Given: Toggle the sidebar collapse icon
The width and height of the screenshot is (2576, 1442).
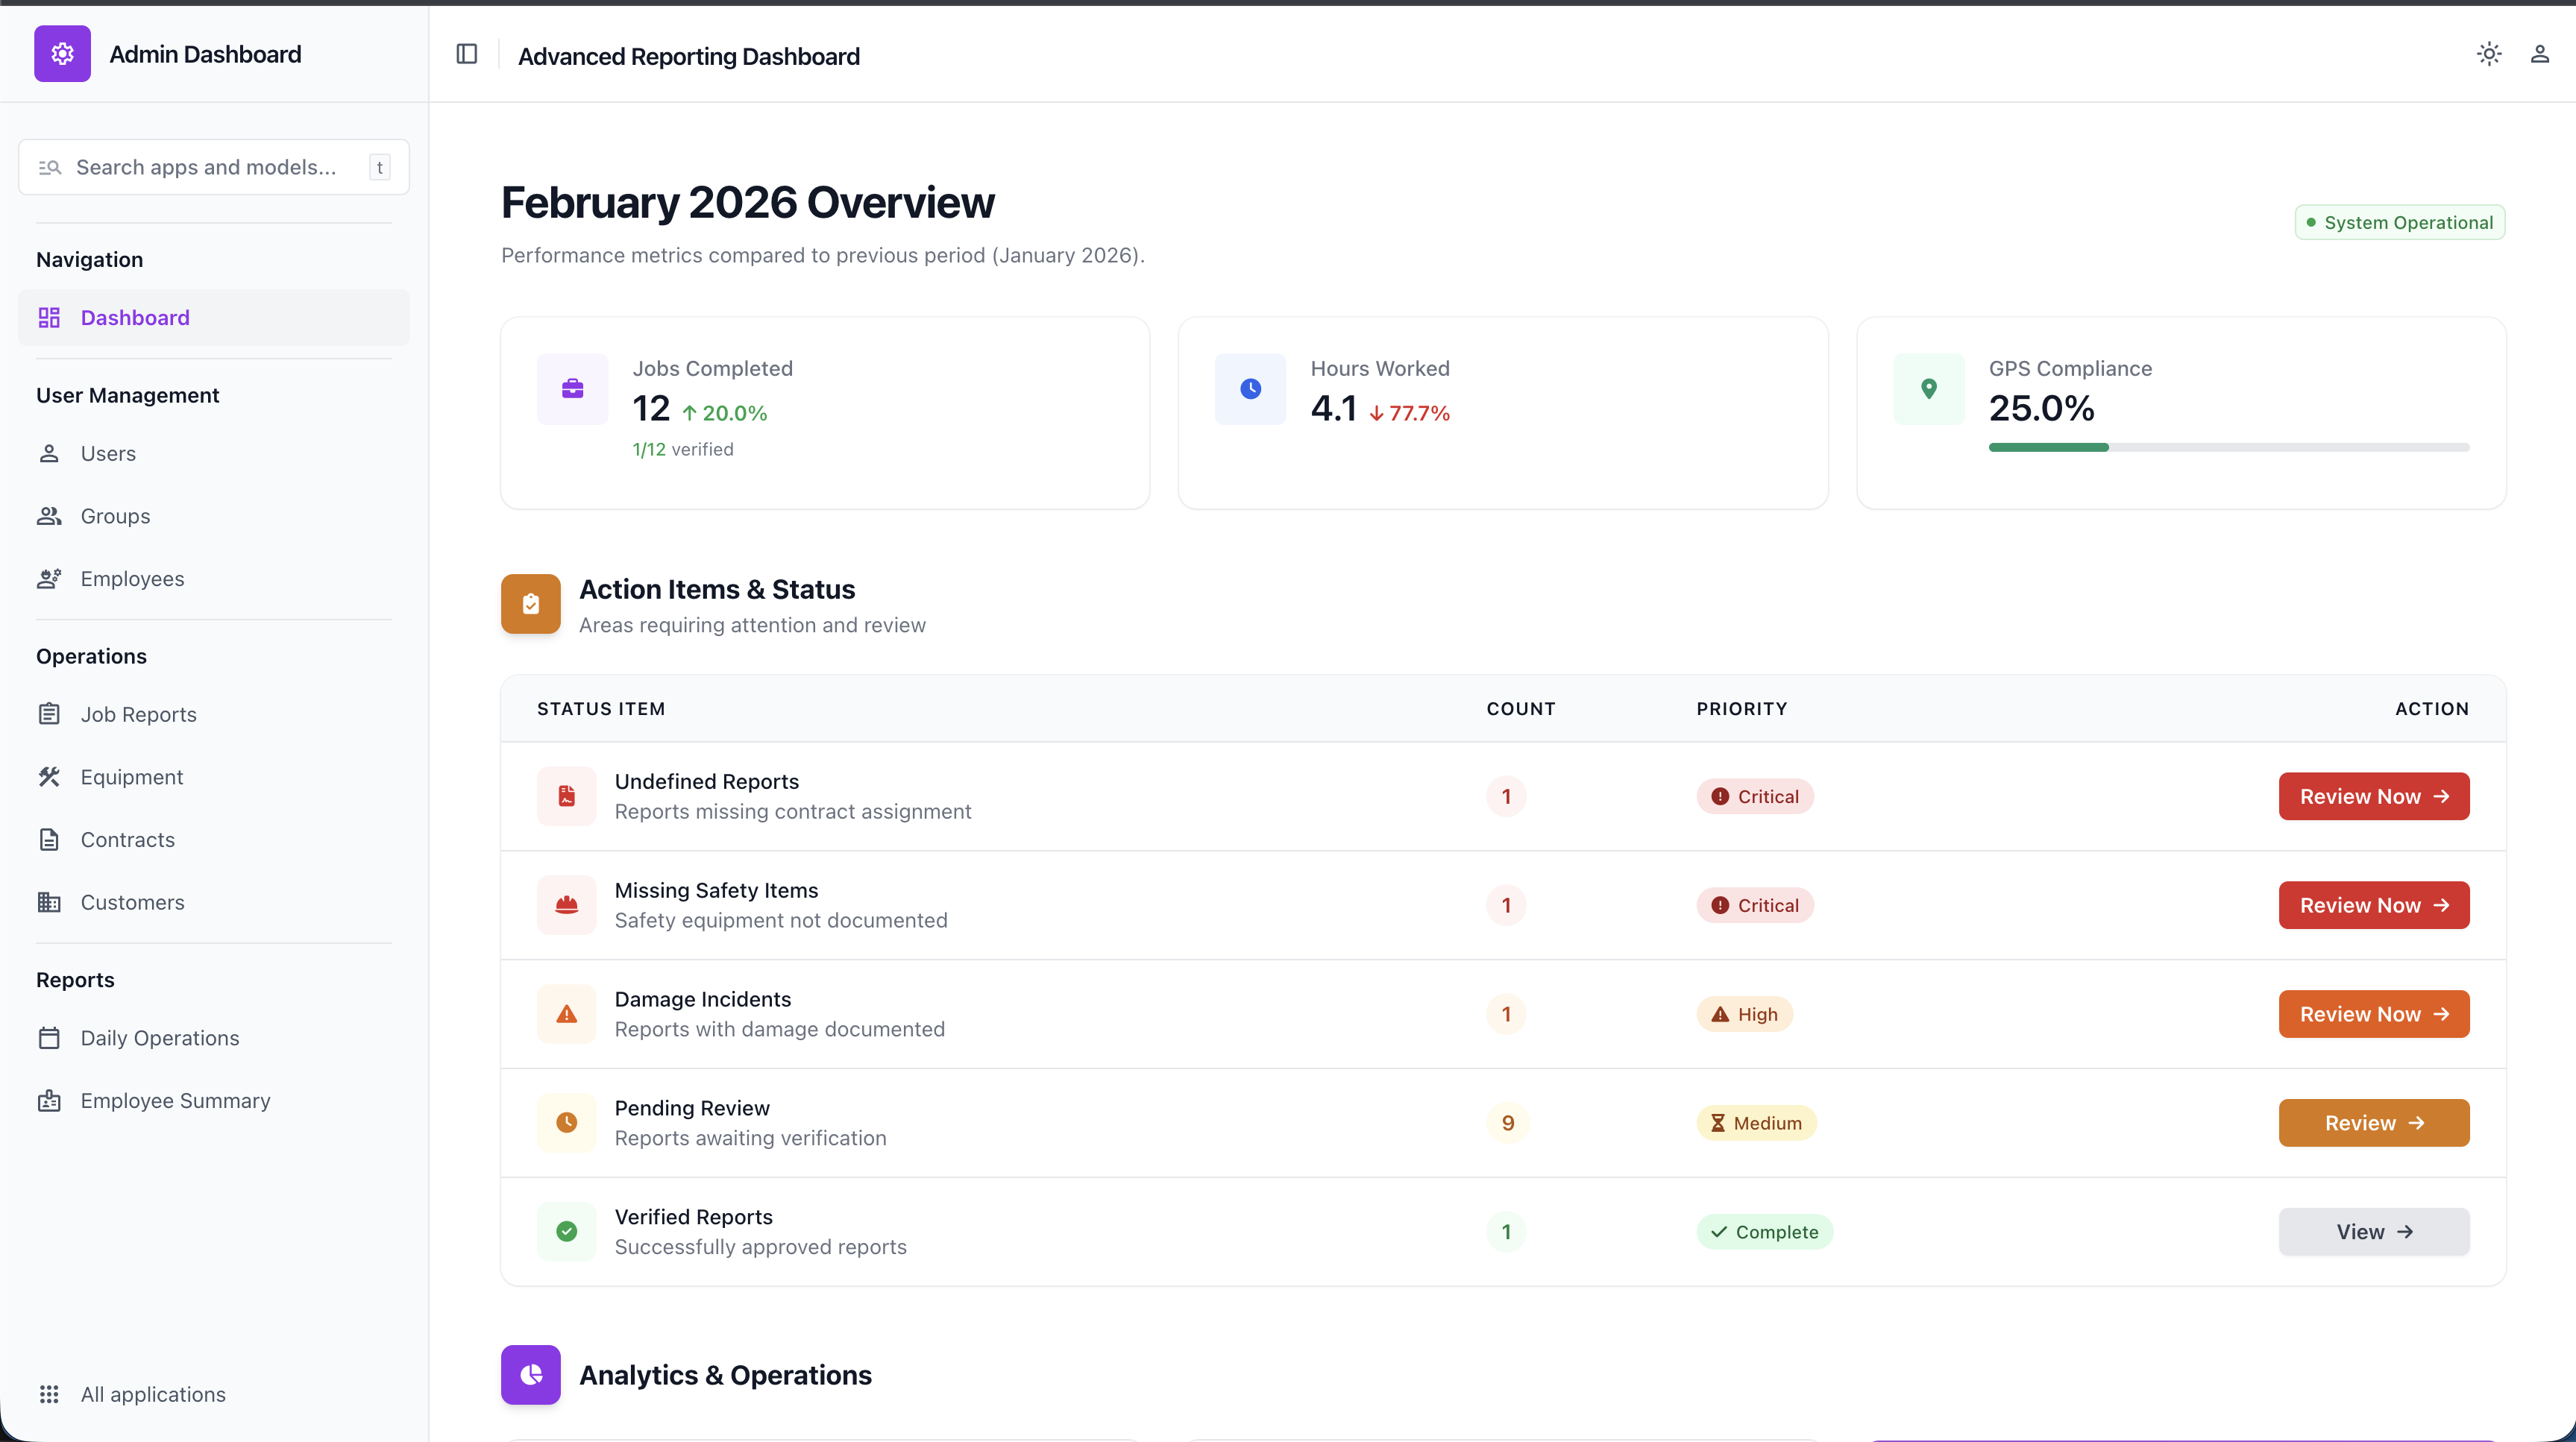Looking at the screenshot, I should (x=467, y=54).
